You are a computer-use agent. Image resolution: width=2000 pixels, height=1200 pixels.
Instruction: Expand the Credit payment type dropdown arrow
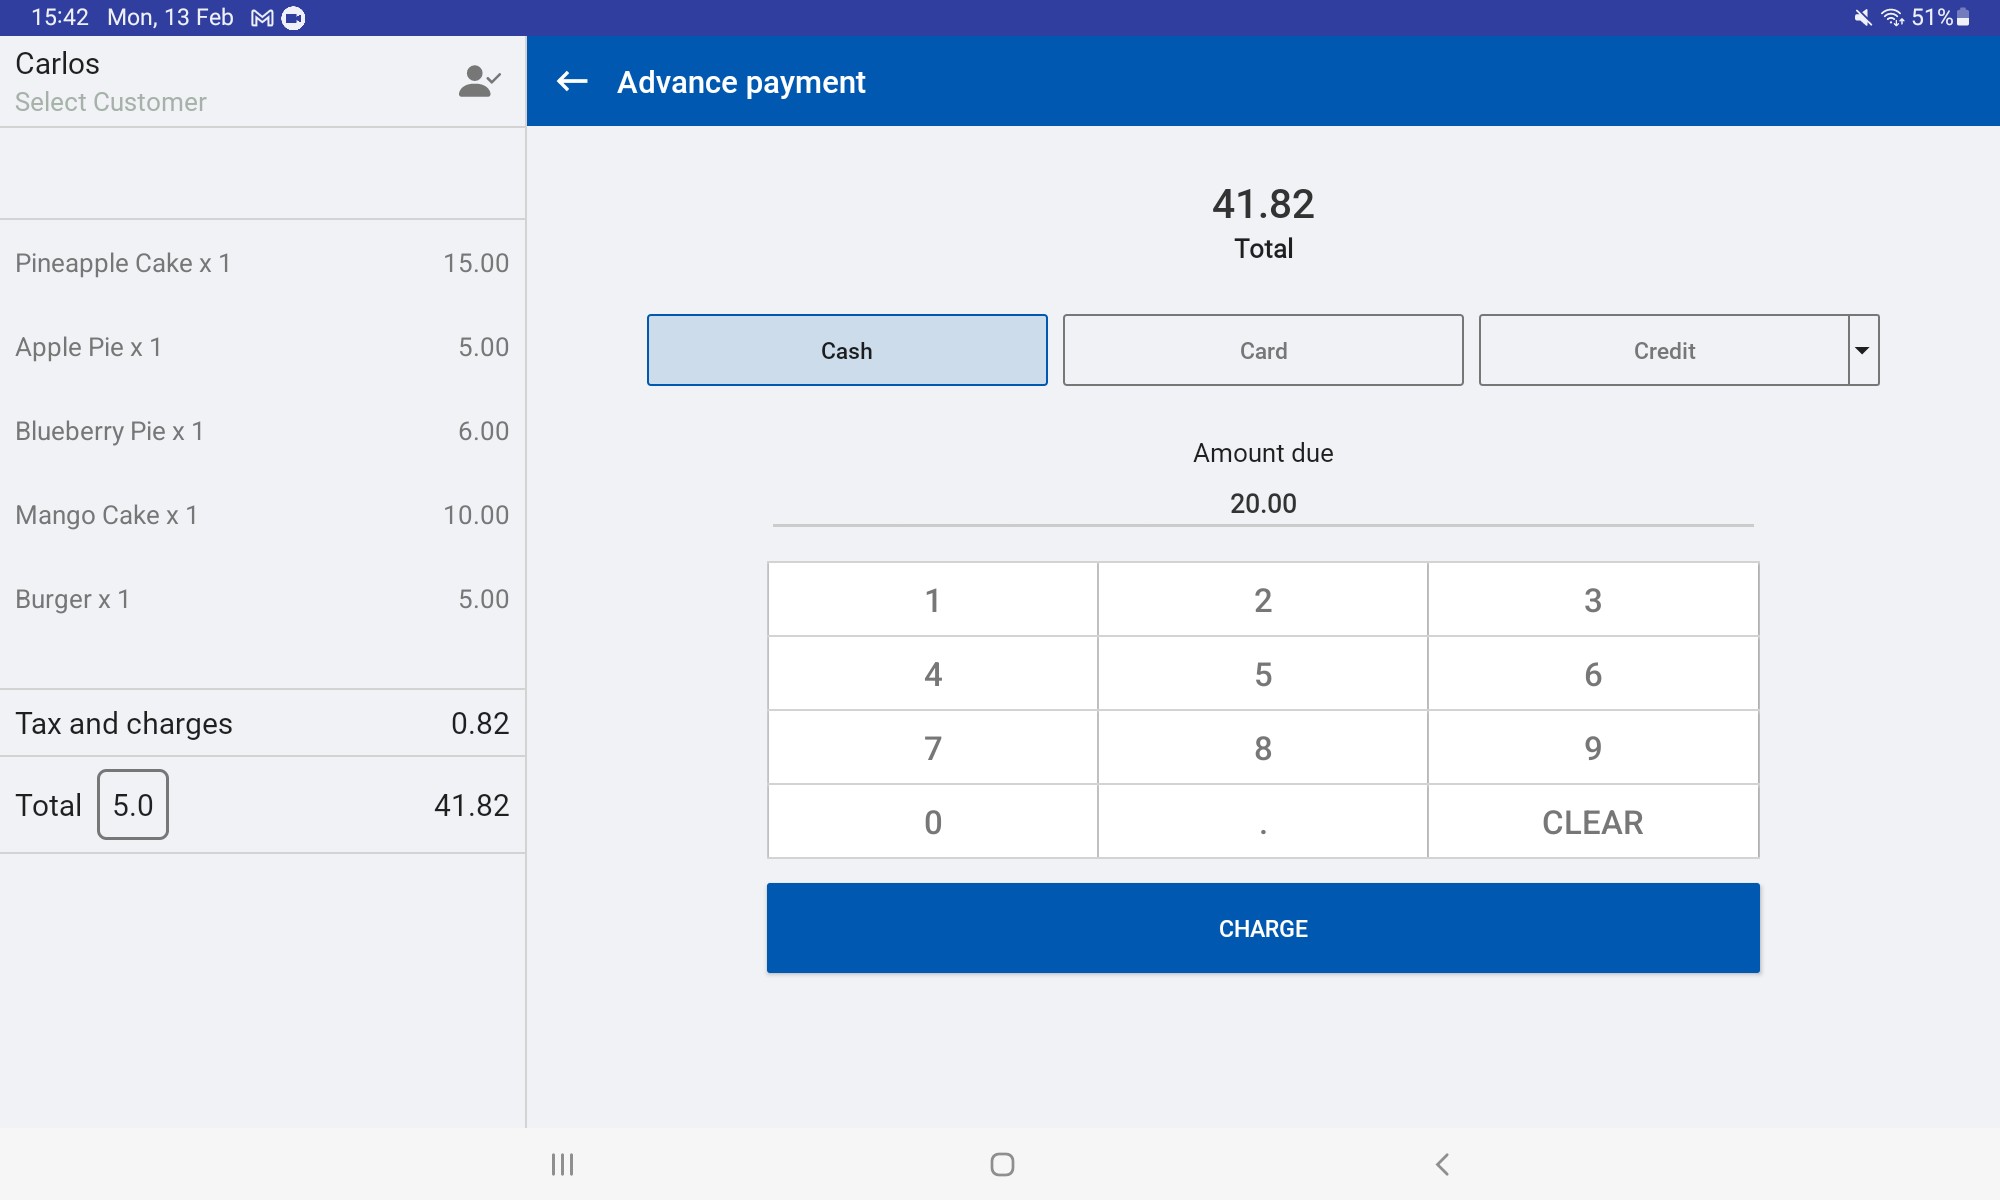[x=1863, y=350]
